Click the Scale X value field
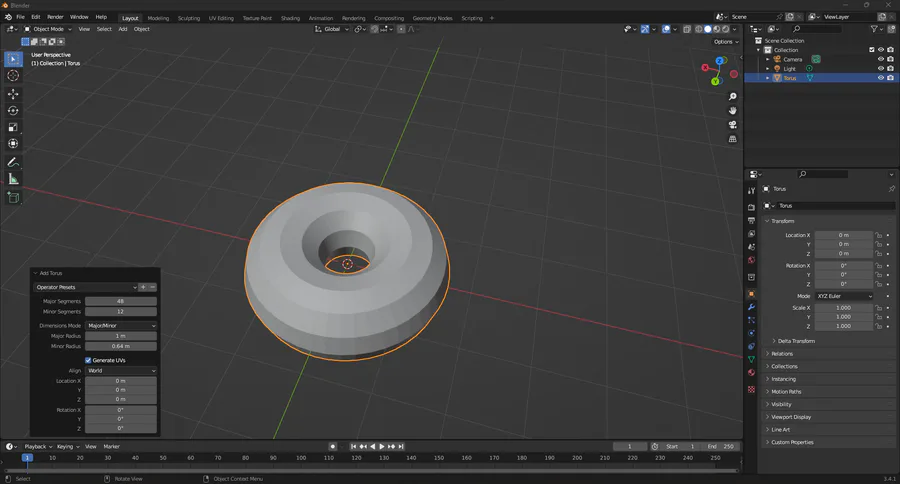Viewport: 900px width, 484px height. pos(843,308)
